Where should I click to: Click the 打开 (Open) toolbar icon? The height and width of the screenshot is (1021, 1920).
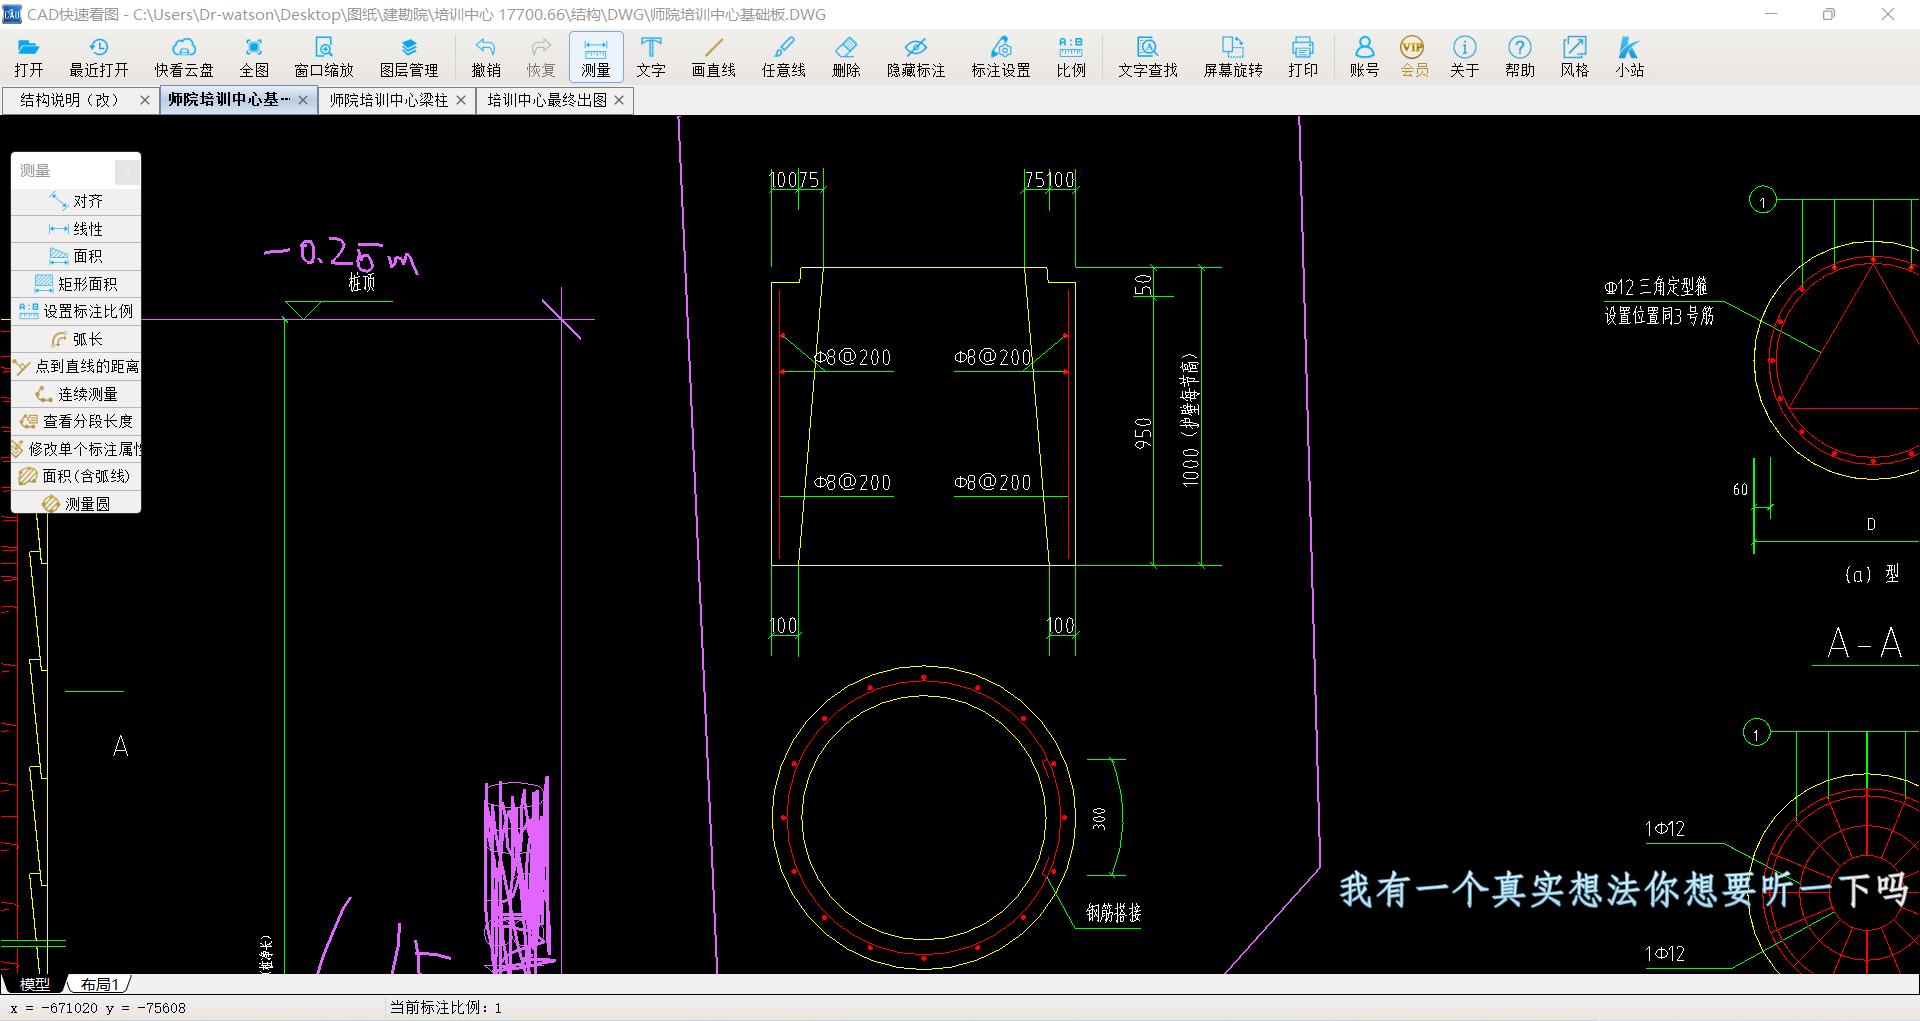coord(29,57)
